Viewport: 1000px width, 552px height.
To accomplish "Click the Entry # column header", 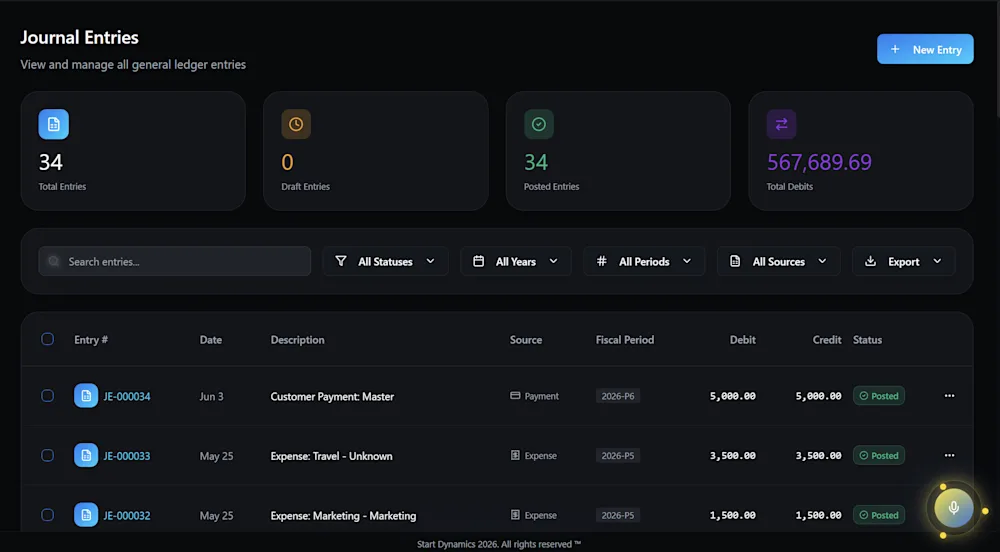I will pos(91,340).
